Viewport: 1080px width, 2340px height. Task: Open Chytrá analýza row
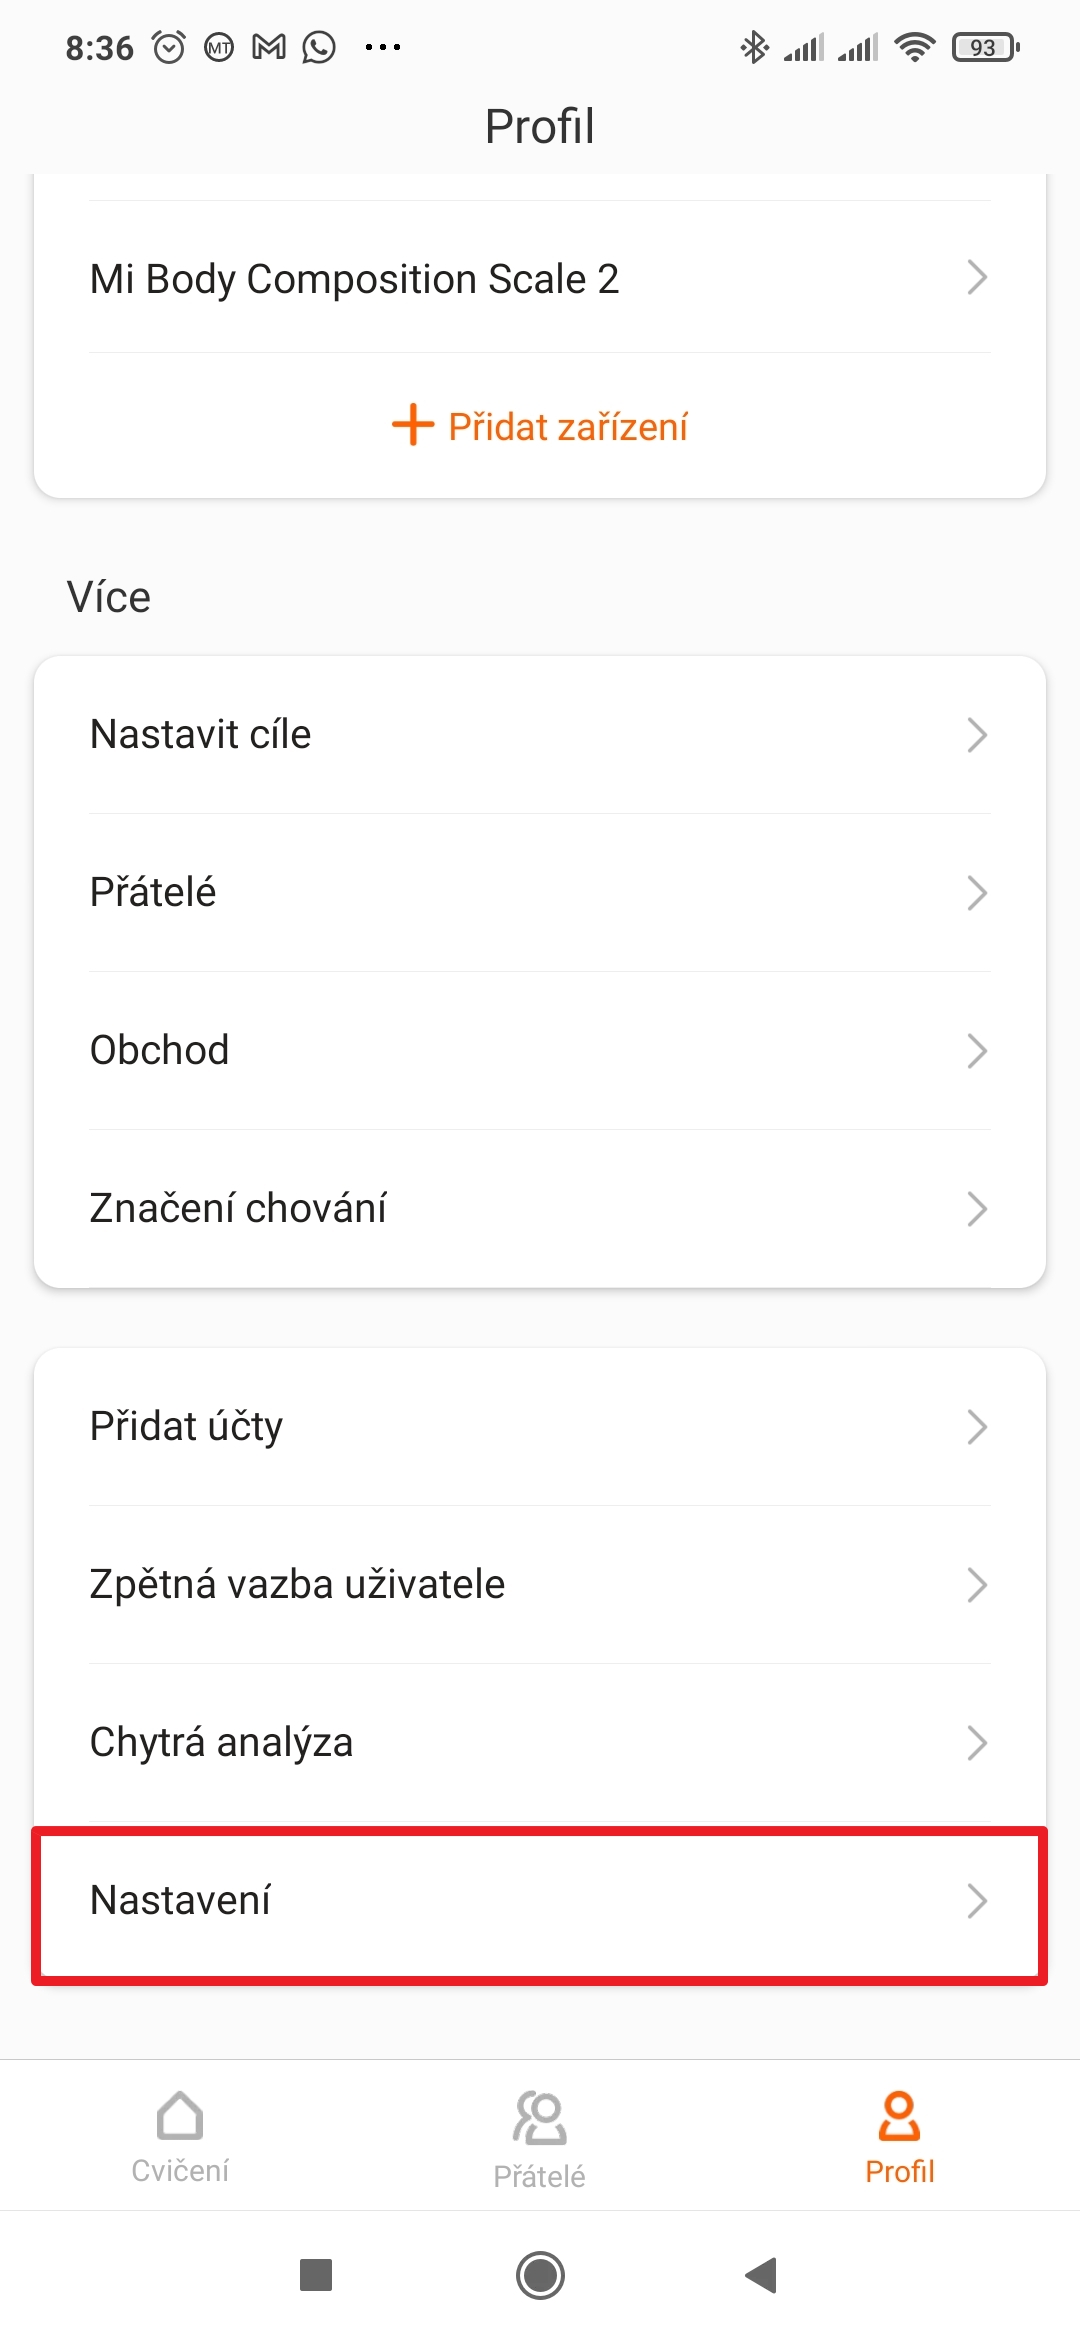(x=540, y=1742)
